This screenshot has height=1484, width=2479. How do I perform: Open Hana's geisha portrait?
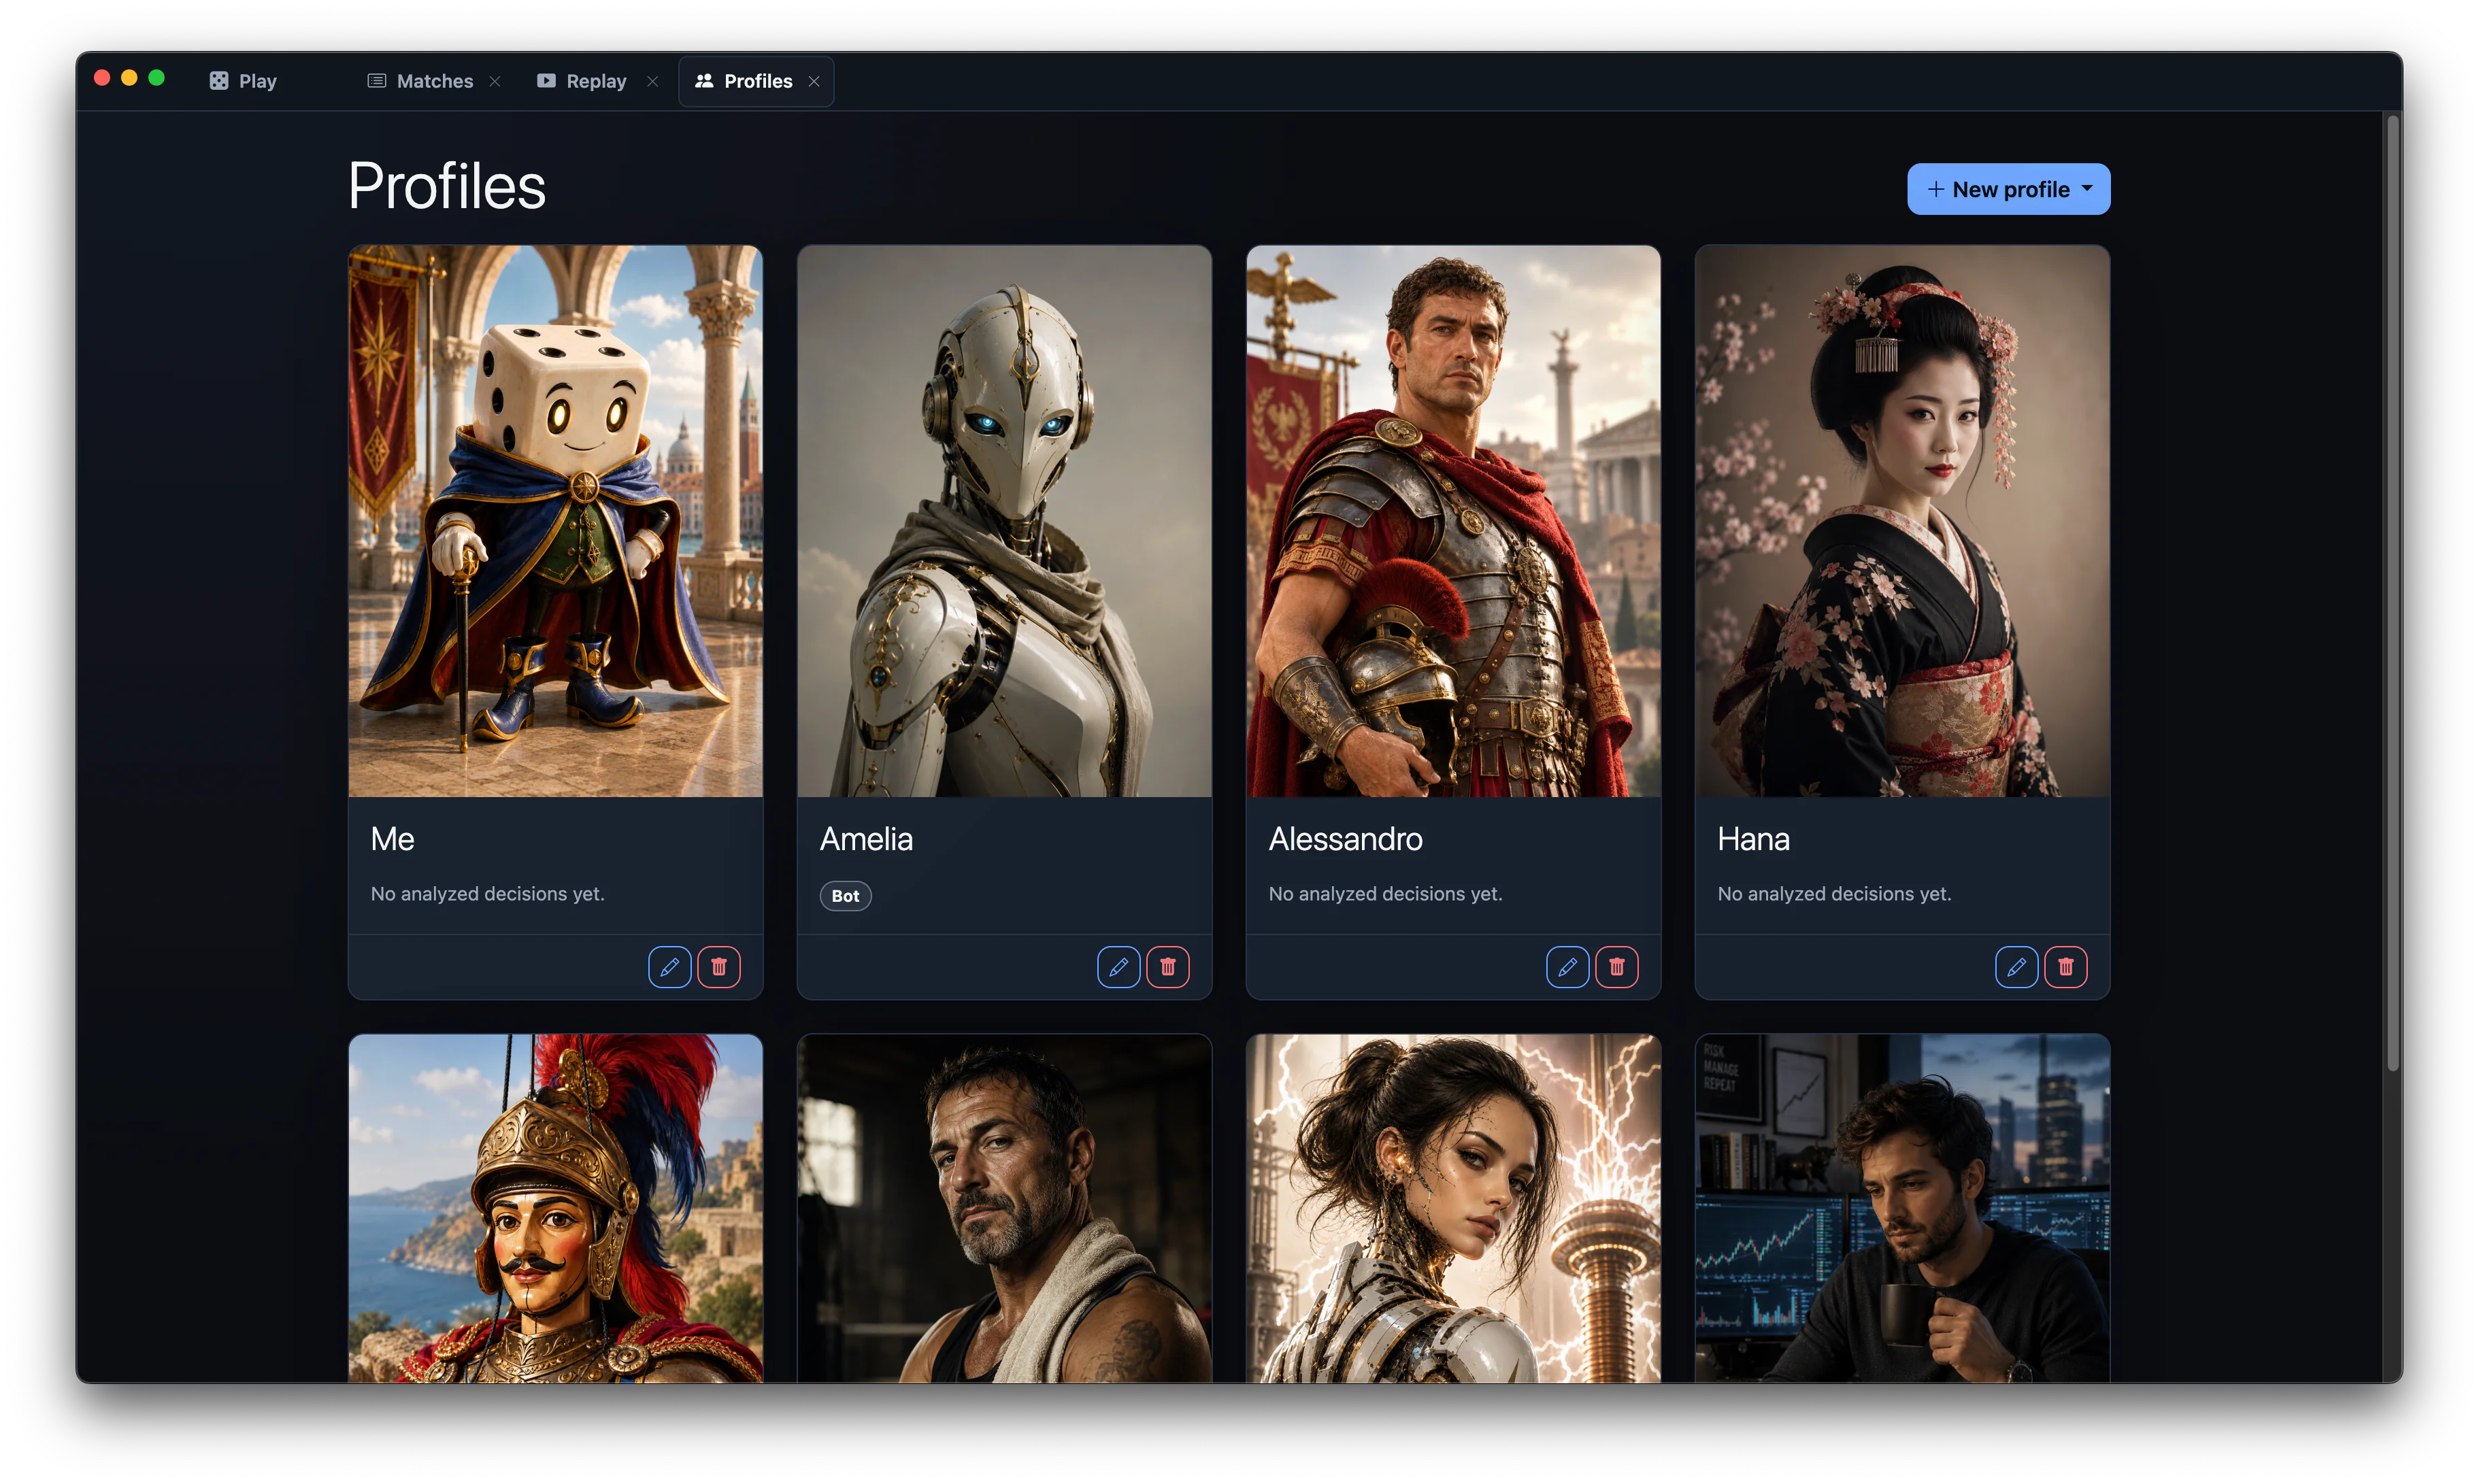1902,521
